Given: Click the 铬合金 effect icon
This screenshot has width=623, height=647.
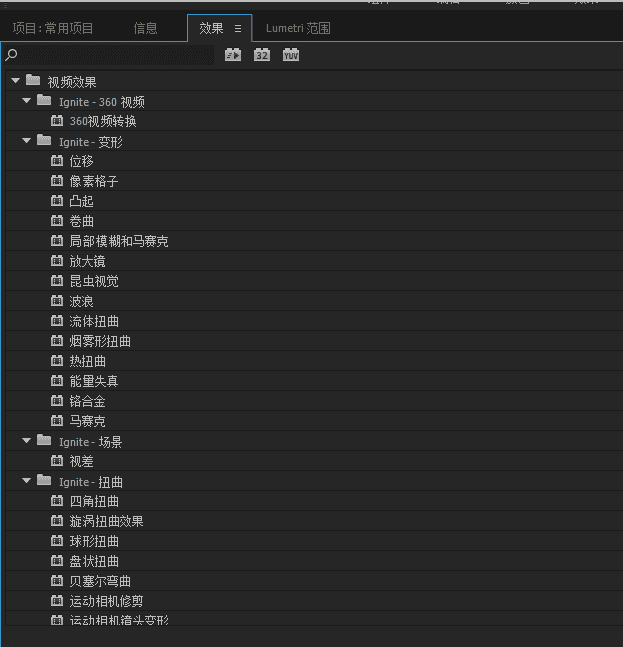Looking at the screenshot, I should pyautogui.click(x=57, y=401).
